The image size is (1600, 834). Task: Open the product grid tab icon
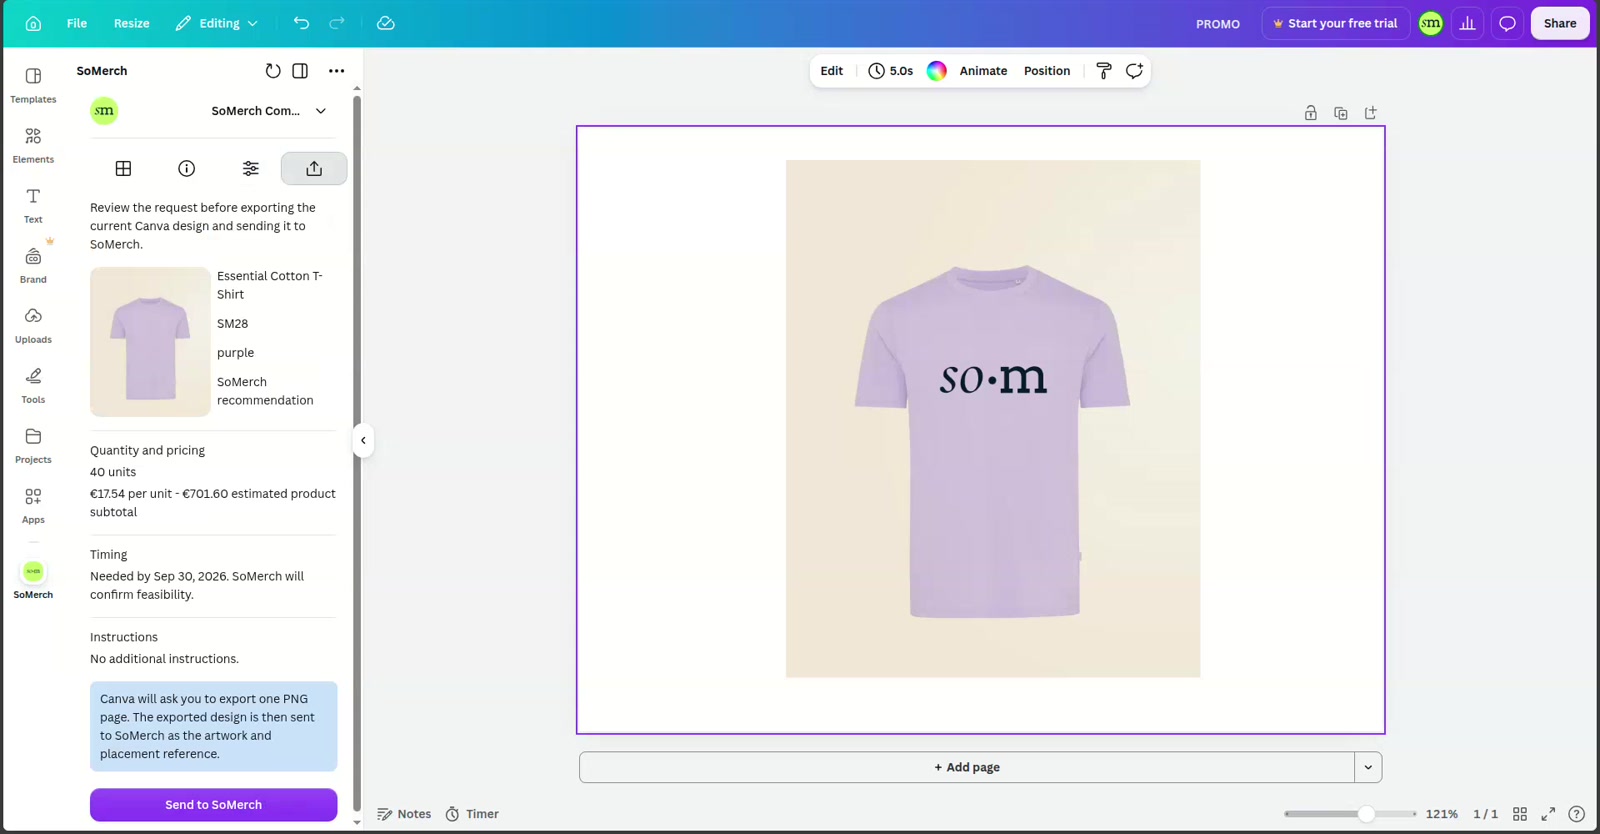tap(123, 168)
